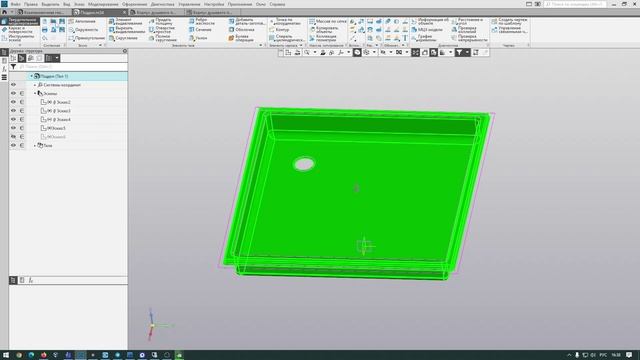Select Point by coordinates tool

tap(285, 21)
